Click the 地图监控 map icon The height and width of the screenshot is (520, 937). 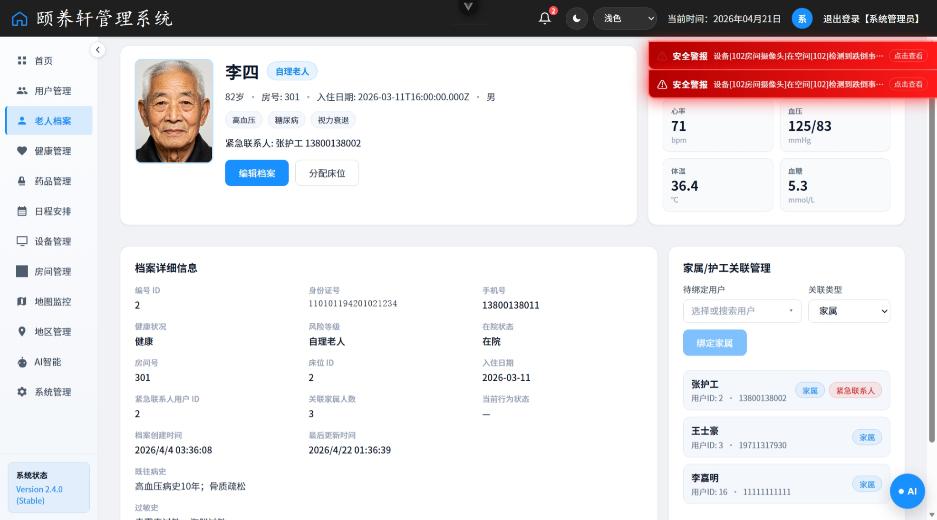(x=22, y=301)
